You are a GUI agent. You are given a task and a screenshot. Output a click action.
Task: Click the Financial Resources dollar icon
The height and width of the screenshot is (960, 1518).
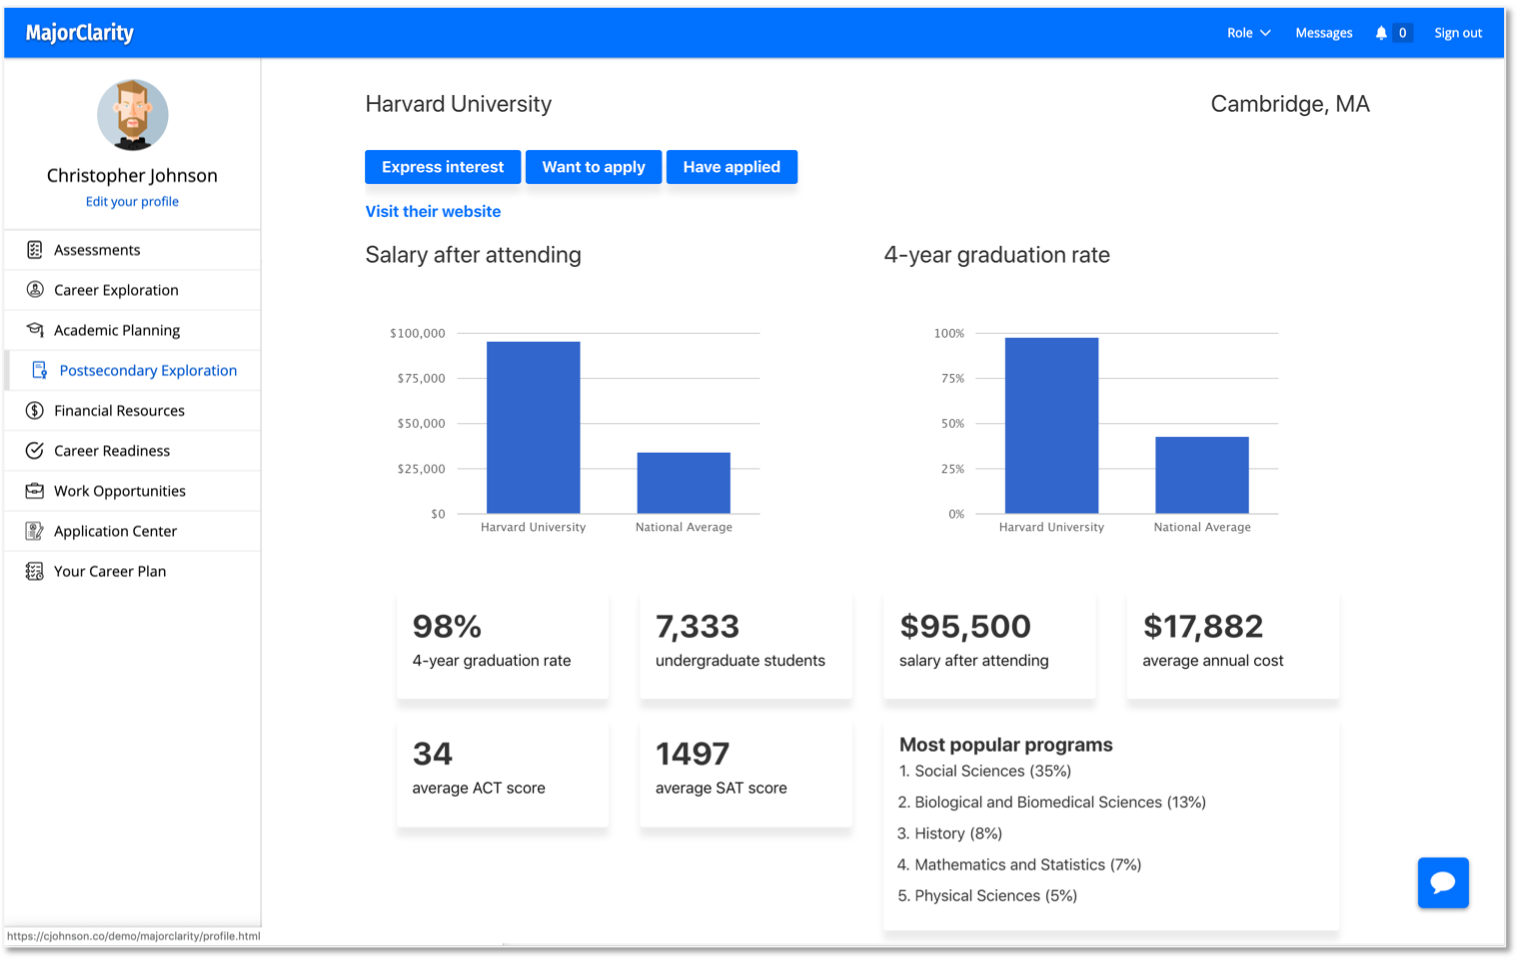[35, 410]
